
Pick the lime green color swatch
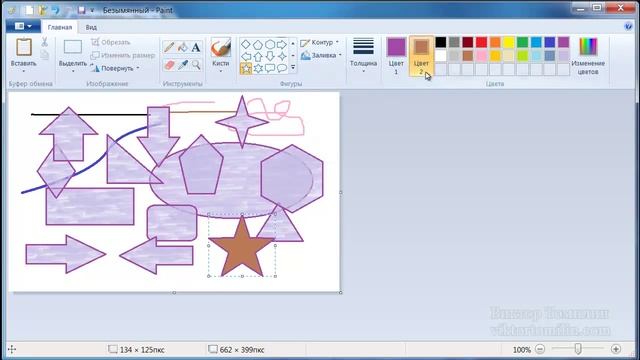pyautogui.click(x=522, y=56)
